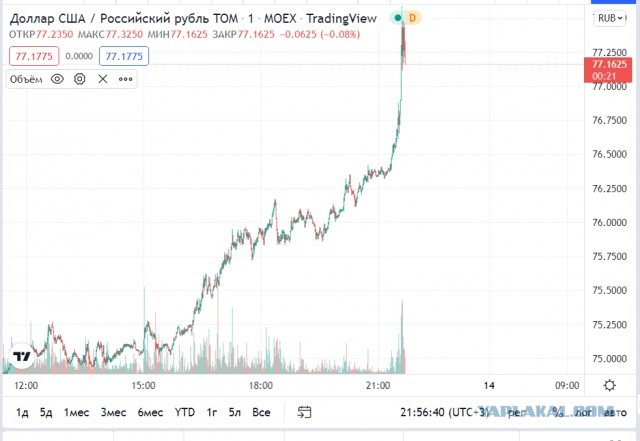The image size is (640, 441).
Task: Click the 15:00 time axis label
Action: pos(143,385)
